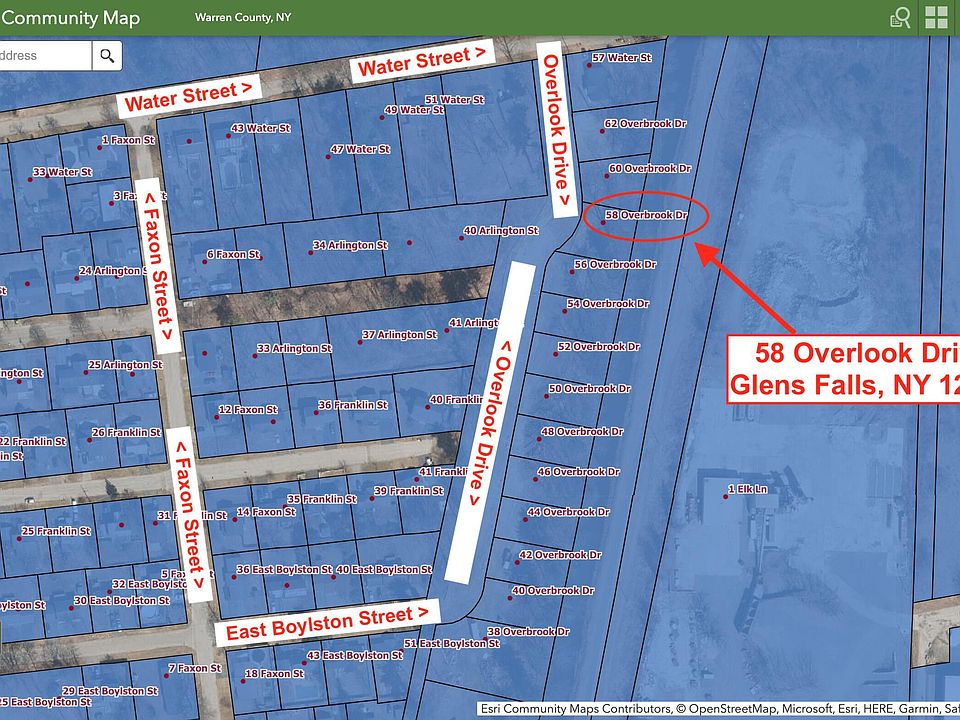Click the Community Map title
960x720 pixels.
point(70,18)
